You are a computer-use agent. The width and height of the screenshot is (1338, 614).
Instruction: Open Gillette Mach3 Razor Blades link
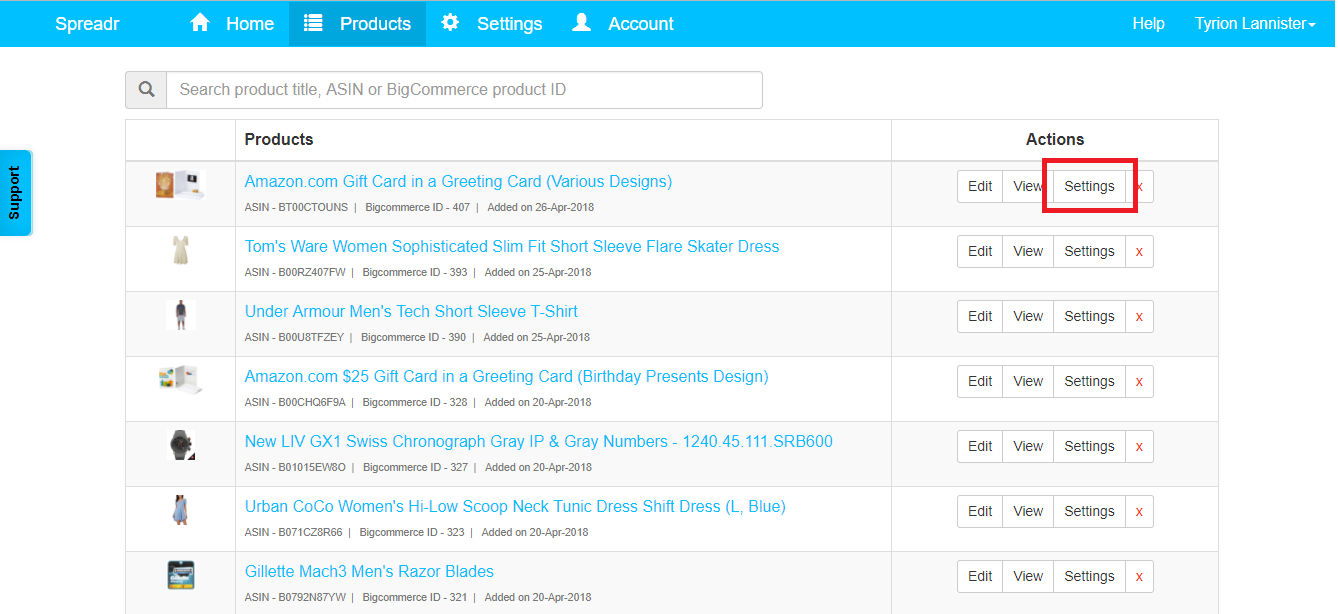(x=369, y=571)
